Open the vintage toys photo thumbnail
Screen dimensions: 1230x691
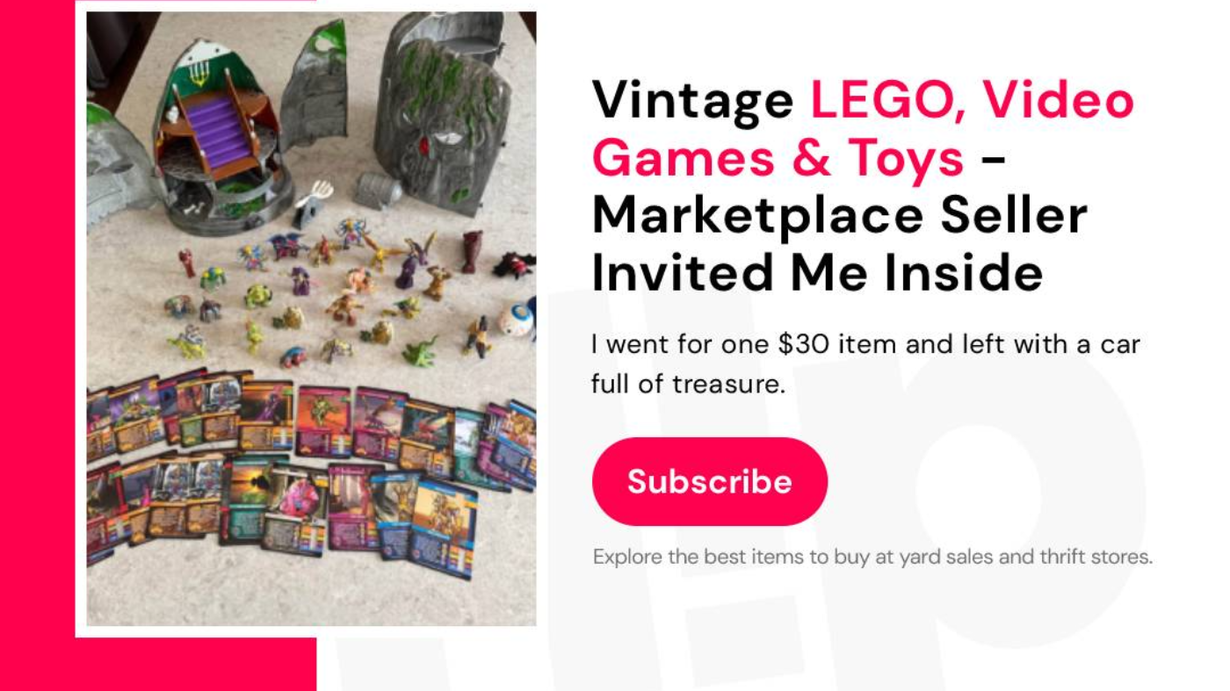click(x=311, y=319)
